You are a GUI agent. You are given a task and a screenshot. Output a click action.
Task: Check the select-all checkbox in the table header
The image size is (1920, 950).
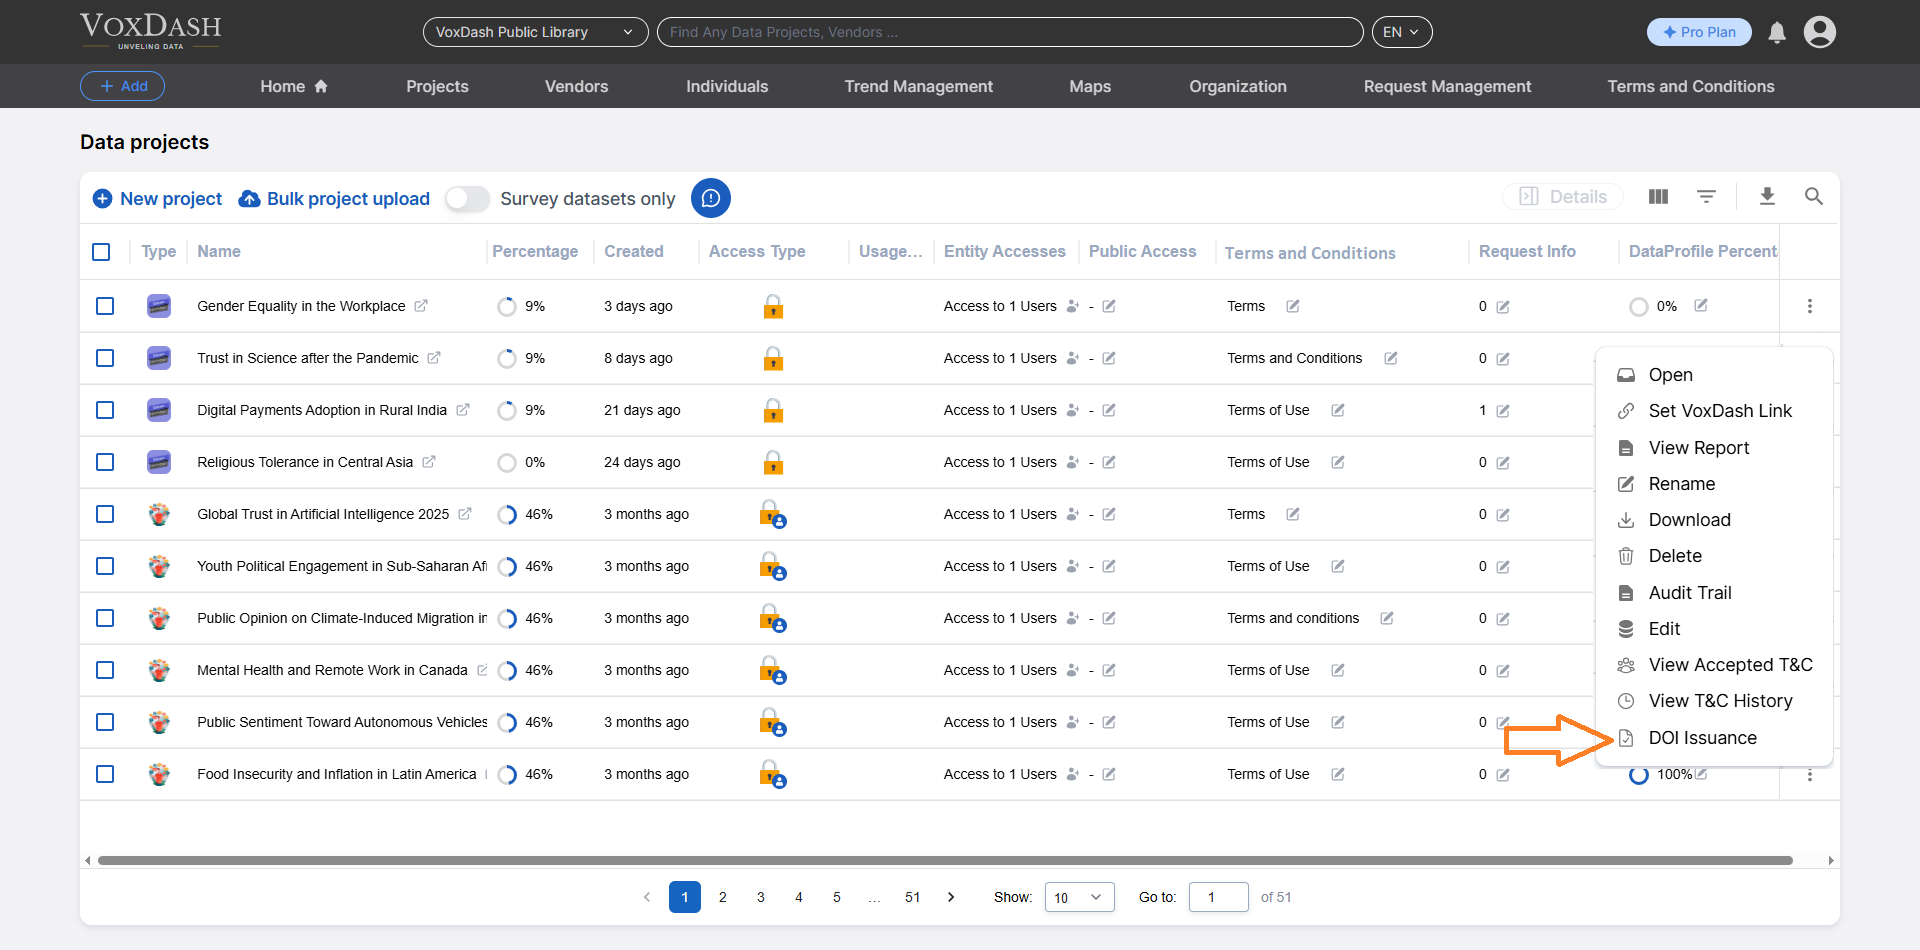(x=101, y=252)
